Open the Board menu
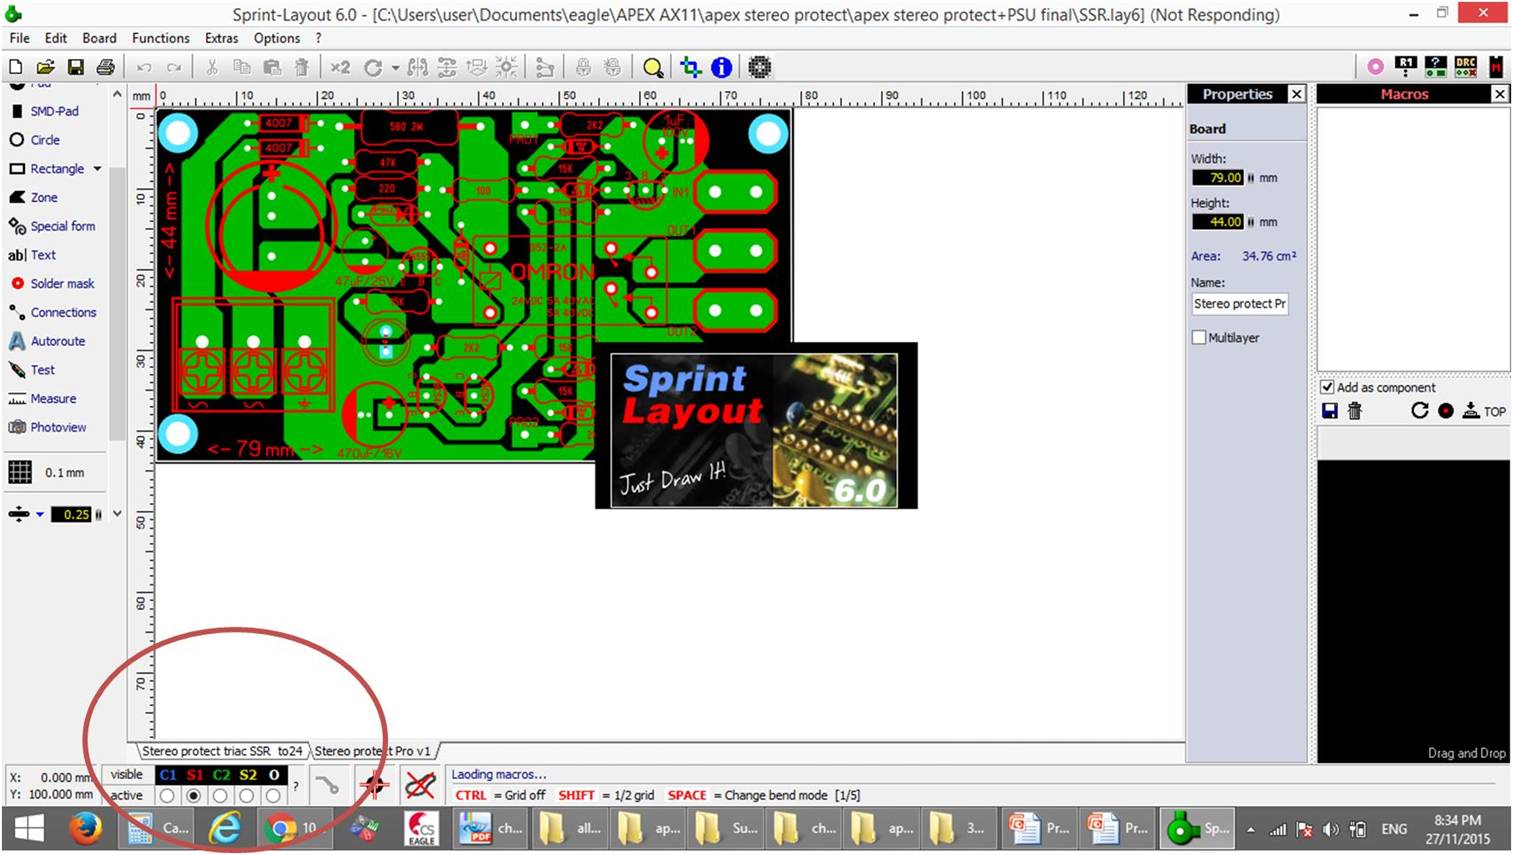The height and width of the screenshot is (855, 1513). pyautogui.click(x=99, y=38)
